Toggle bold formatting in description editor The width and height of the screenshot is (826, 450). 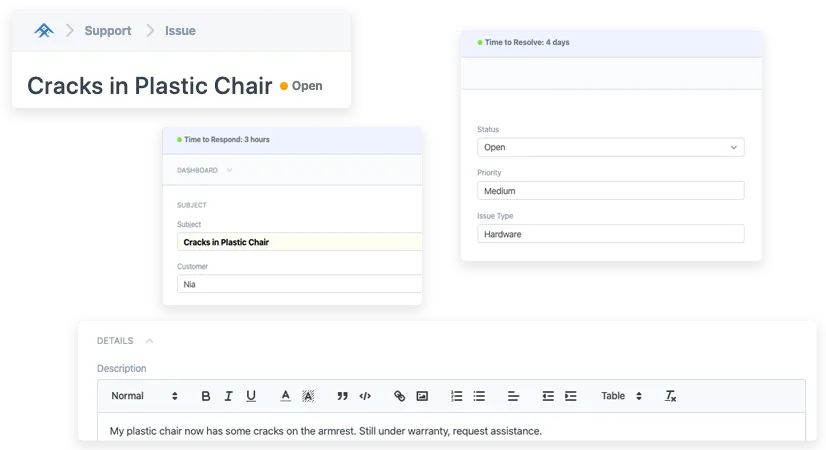(x=206, y=396)
